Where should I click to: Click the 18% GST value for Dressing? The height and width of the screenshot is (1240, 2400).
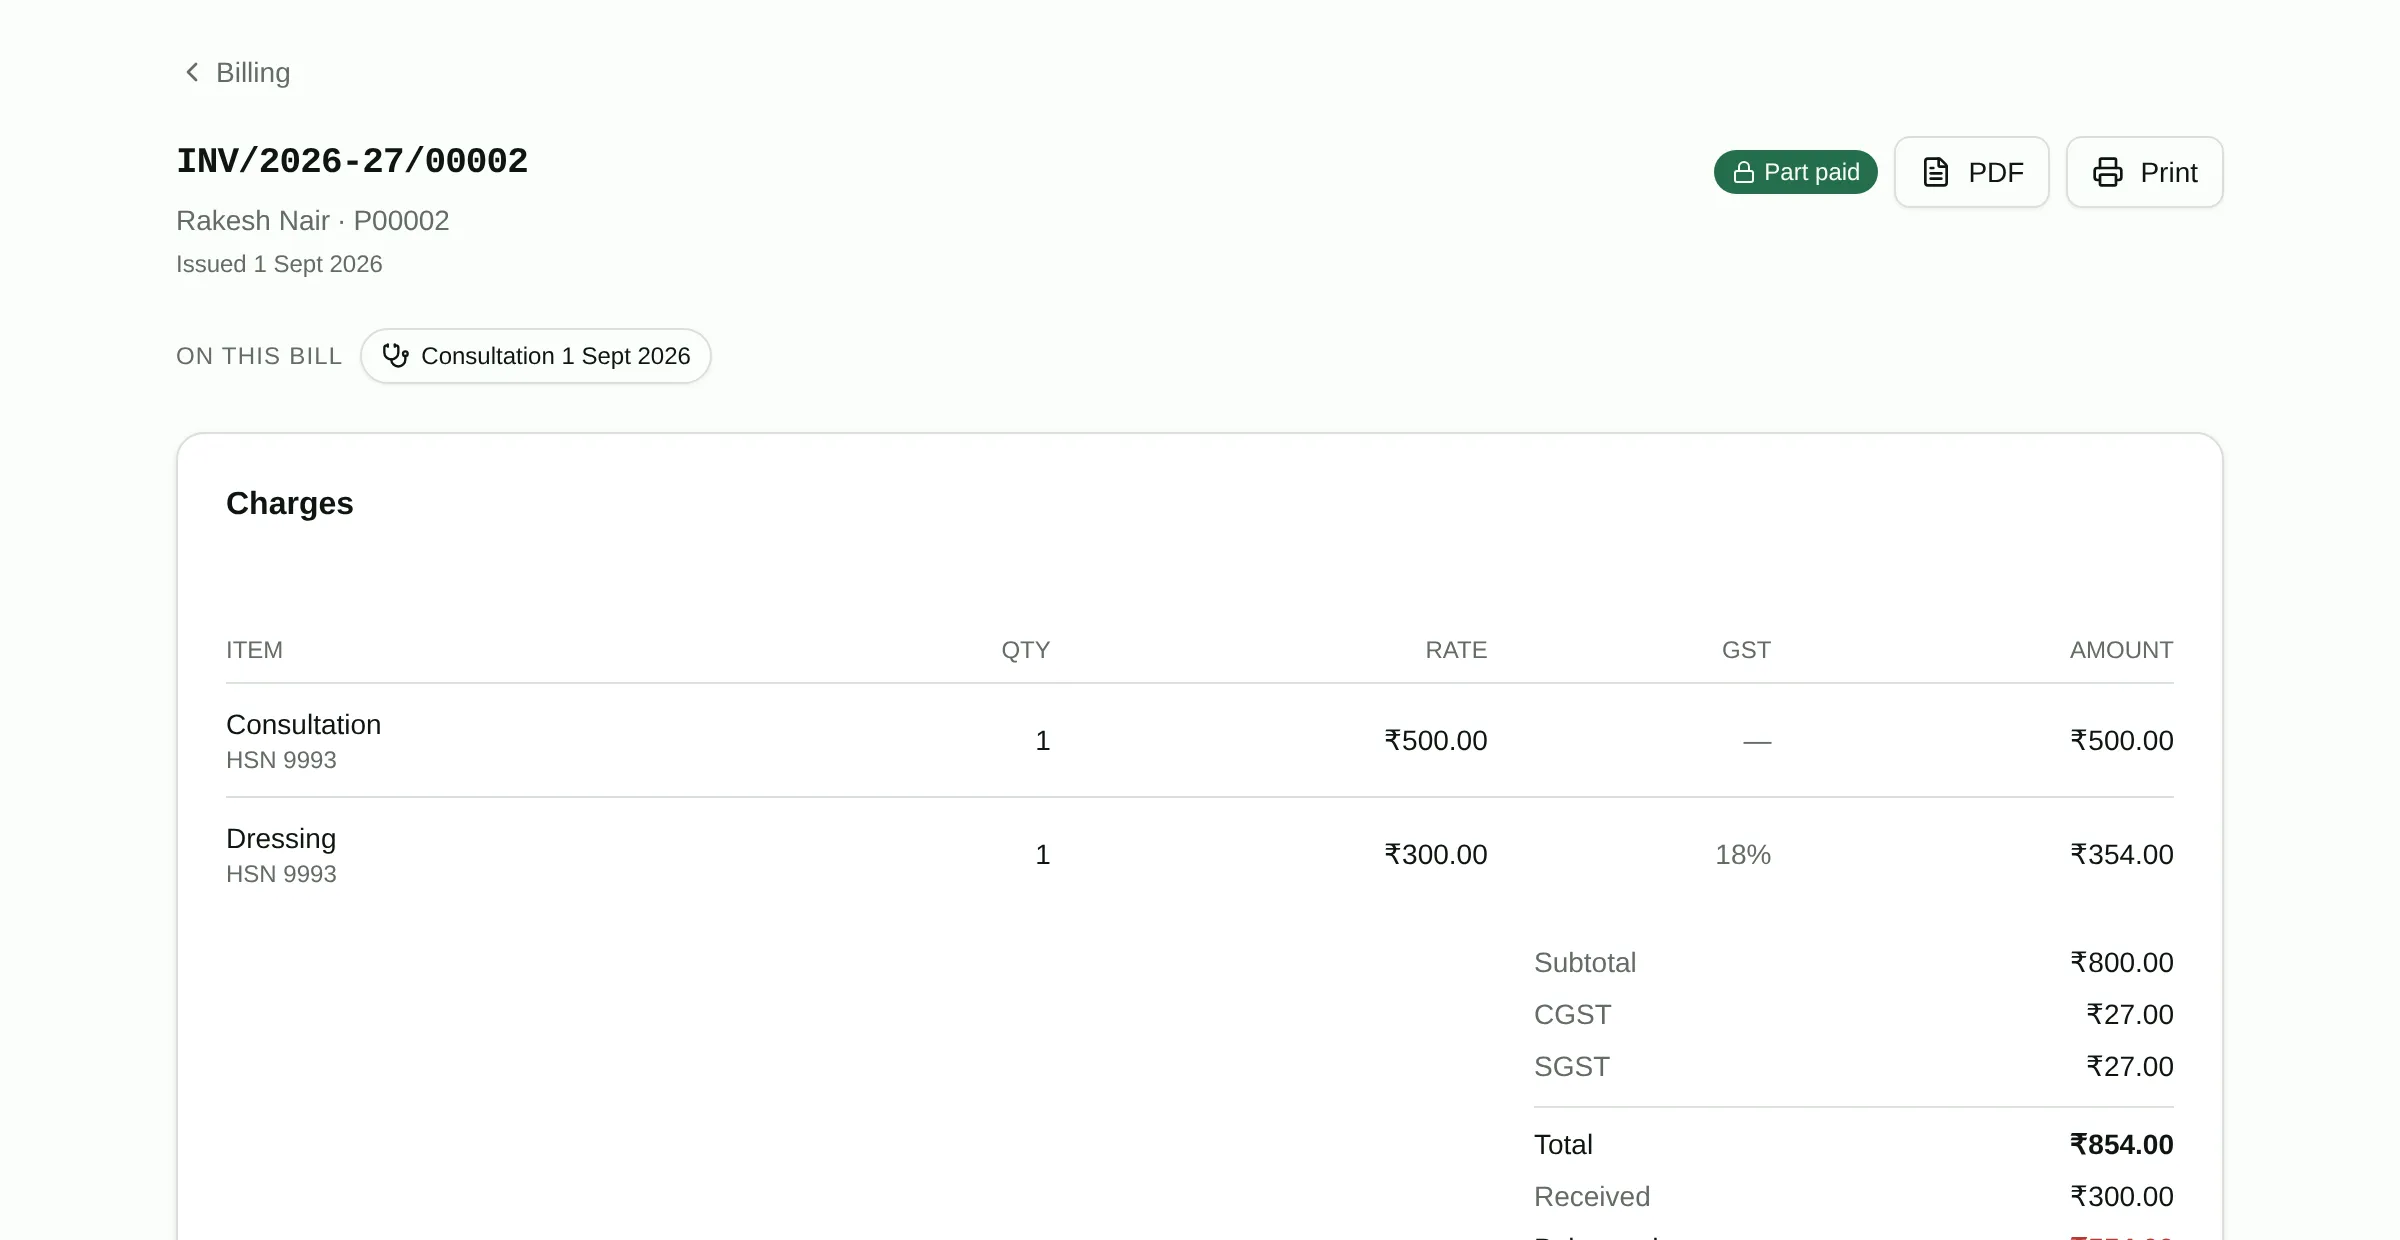[1743, 855]
